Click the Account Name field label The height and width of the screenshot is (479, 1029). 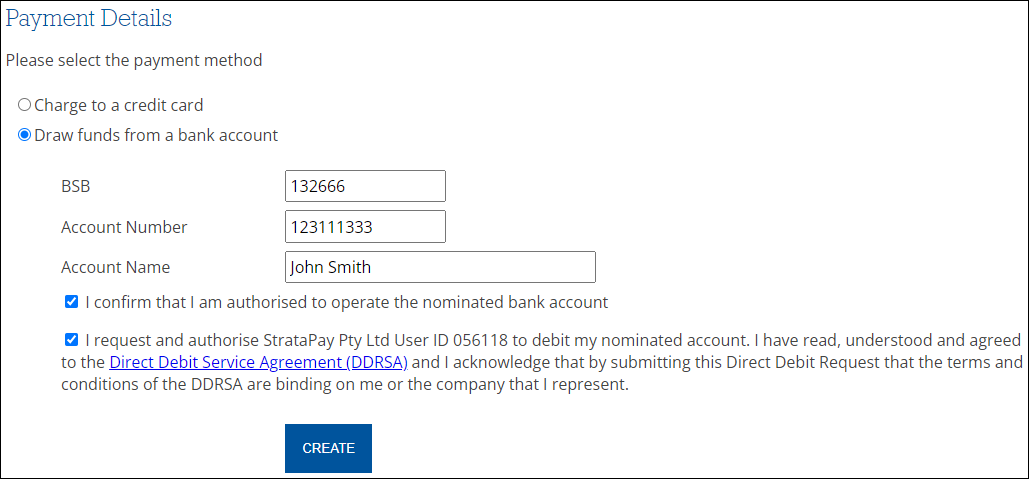116,267
